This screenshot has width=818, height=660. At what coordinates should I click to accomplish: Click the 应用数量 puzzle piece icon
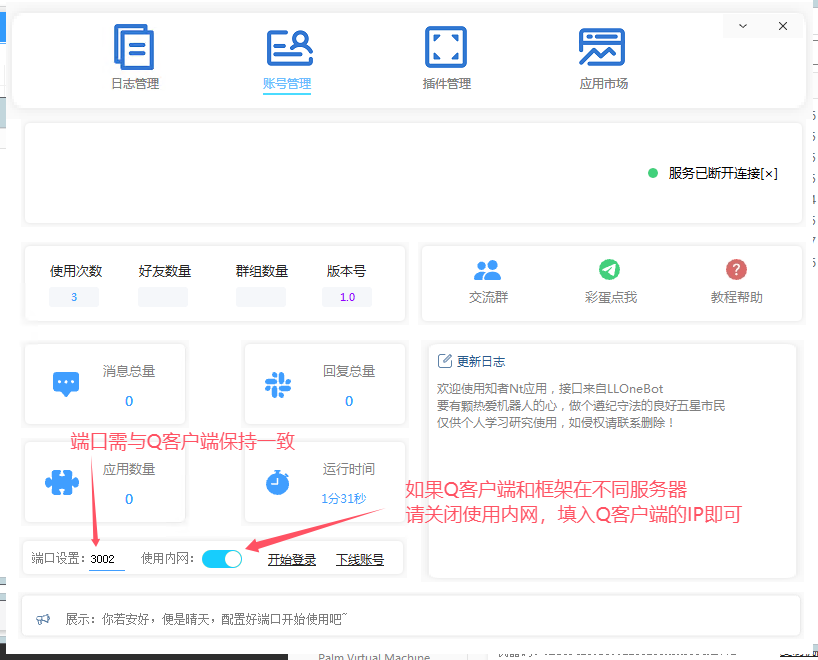[x=62, y=483]
